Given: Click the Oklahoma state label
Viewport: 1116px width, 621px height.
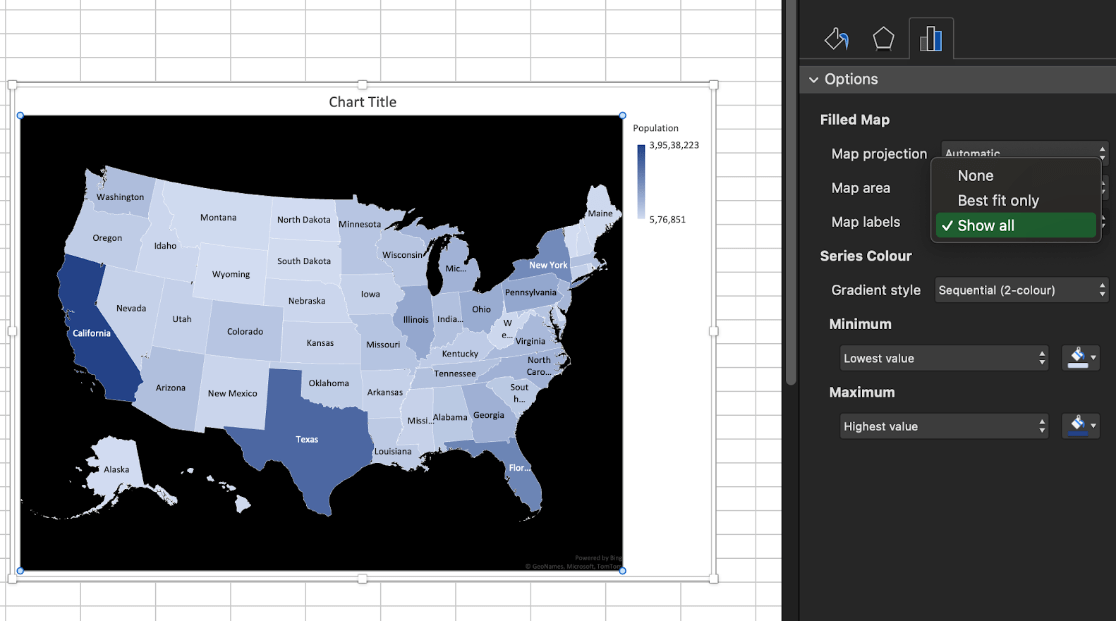Looking at the screenshot, I should pos(329,383).
